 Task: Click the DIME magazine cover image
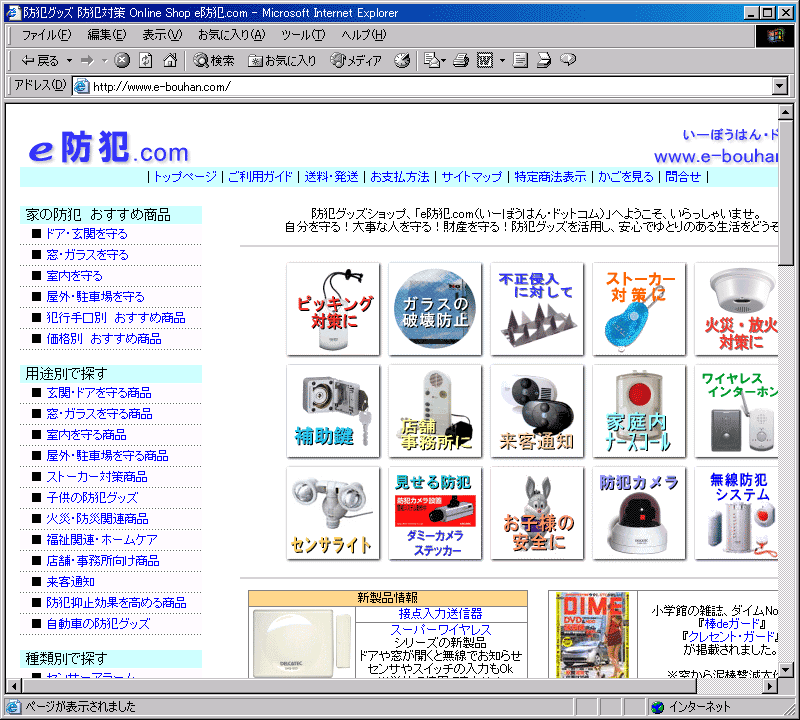592,635
